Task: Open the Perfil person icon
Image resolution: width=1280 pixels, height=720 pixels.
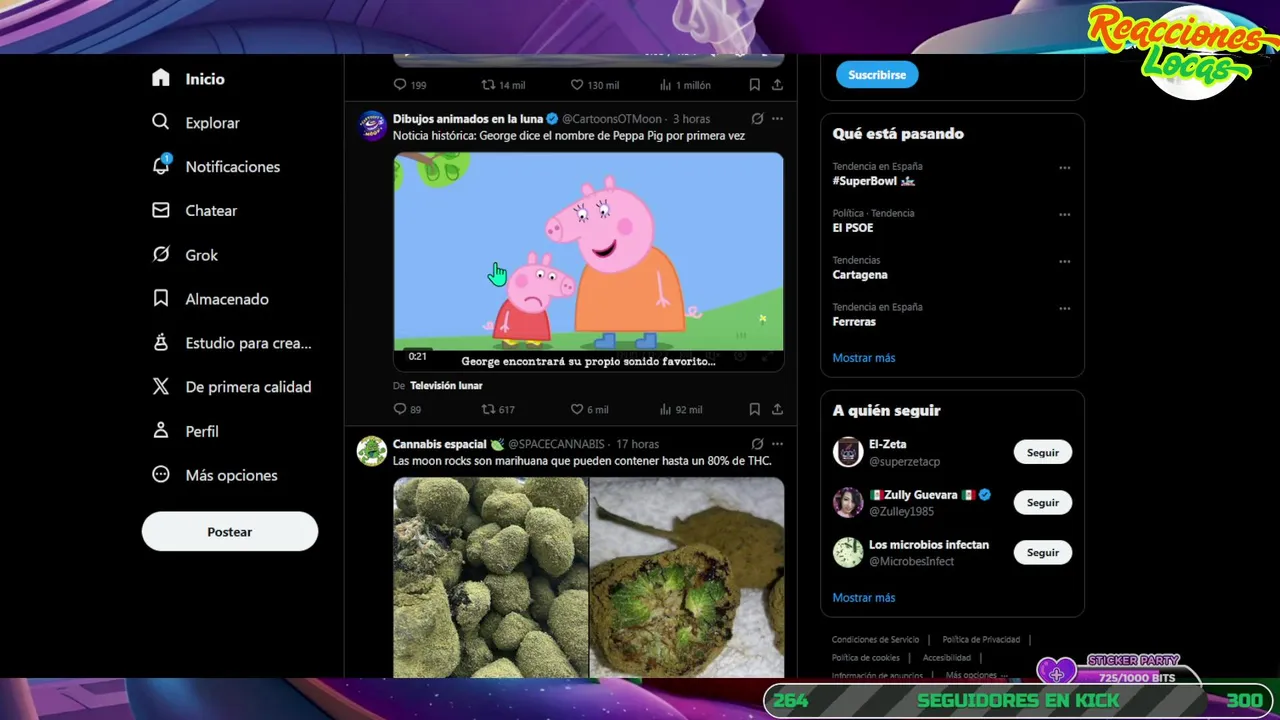Action: pos(161,430)
